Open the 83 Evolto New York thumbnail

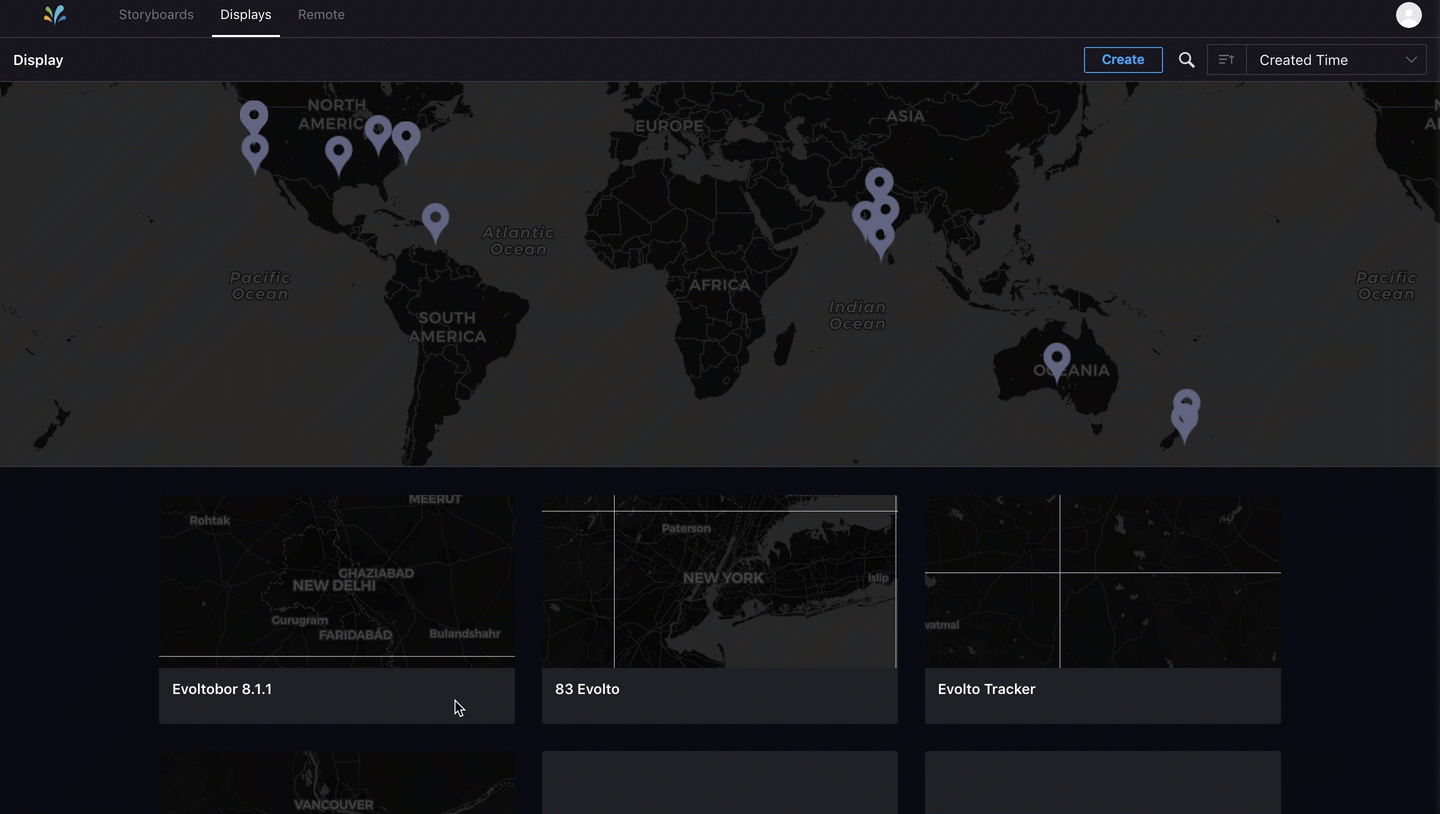[x=719, y=581]
